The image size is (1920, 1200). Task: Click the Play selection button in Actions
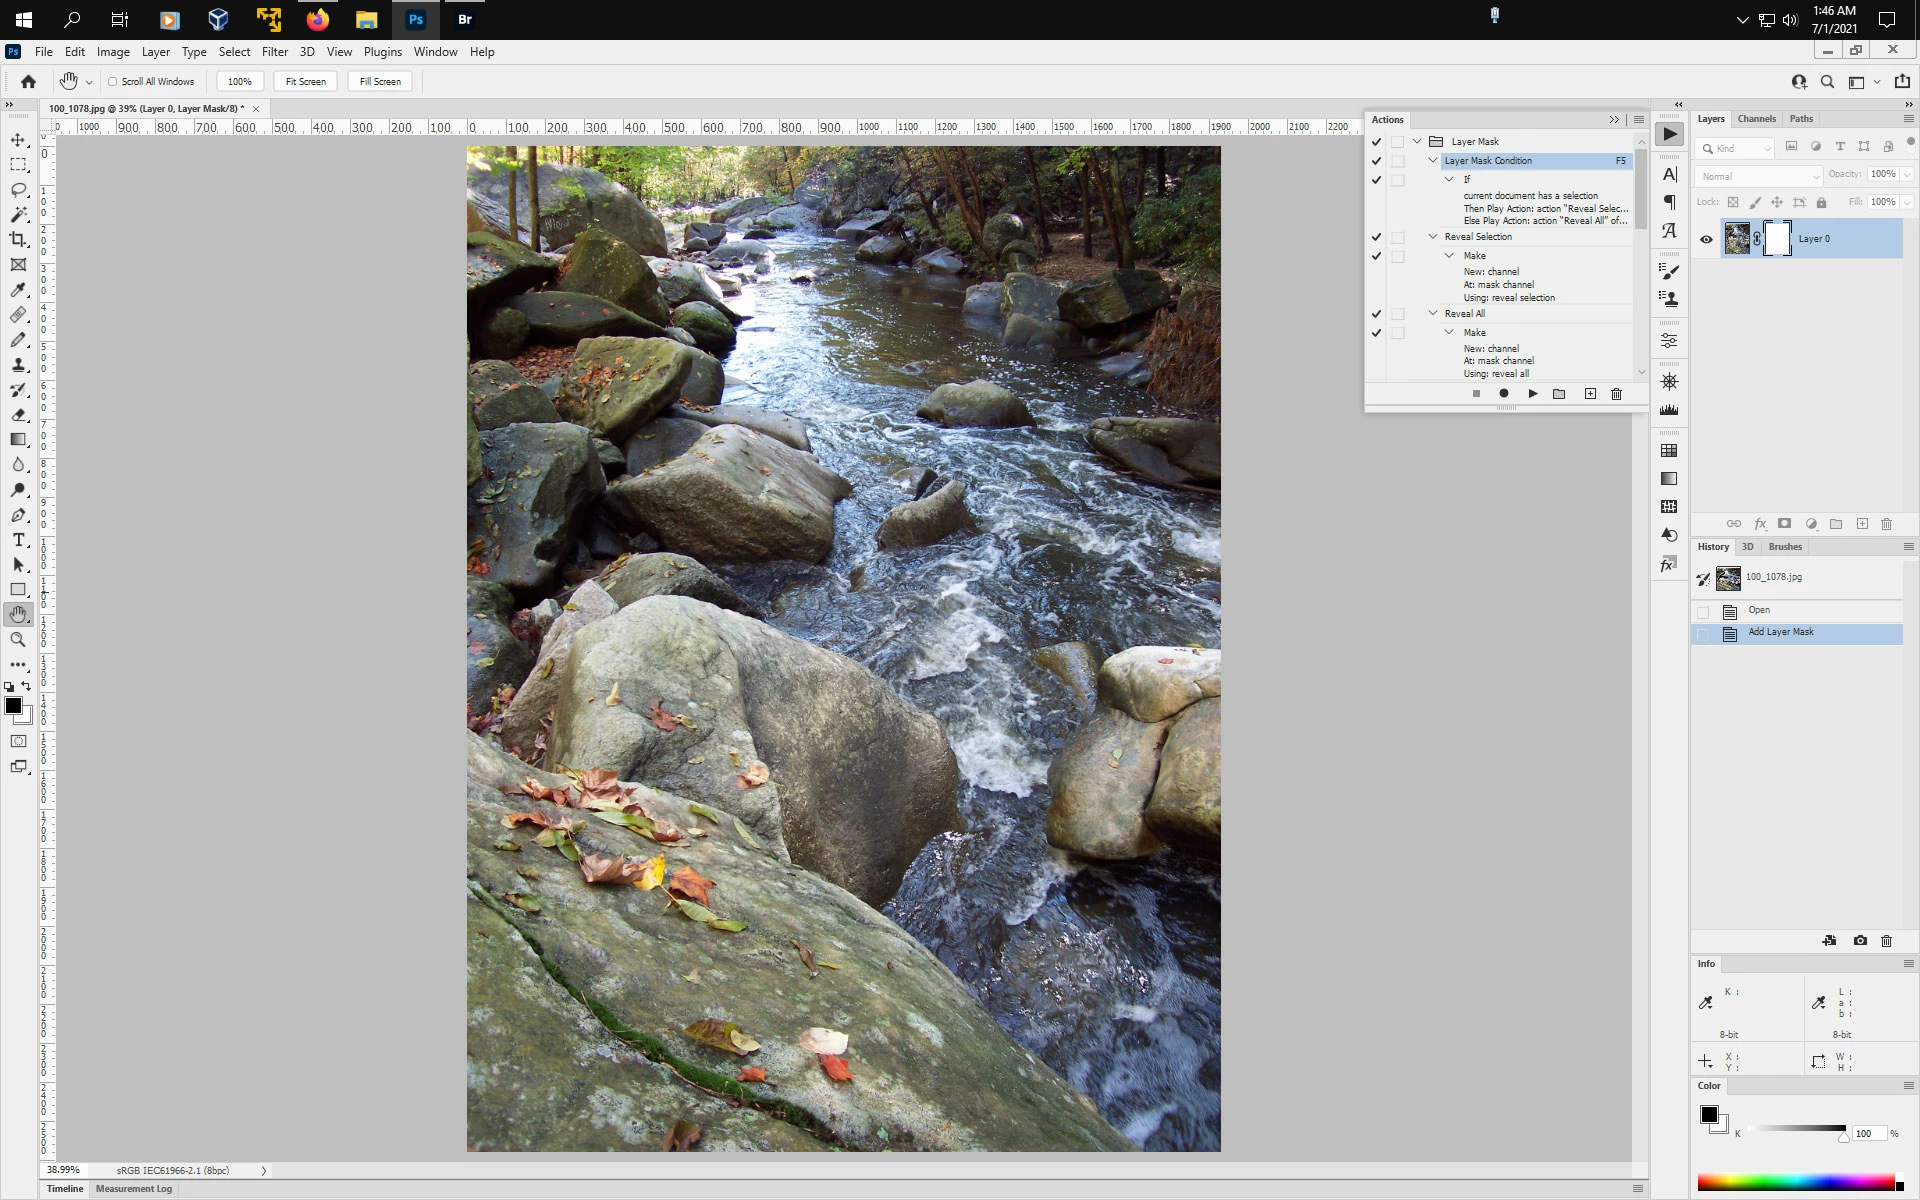pyautogui.click(x=1532, y=394)
